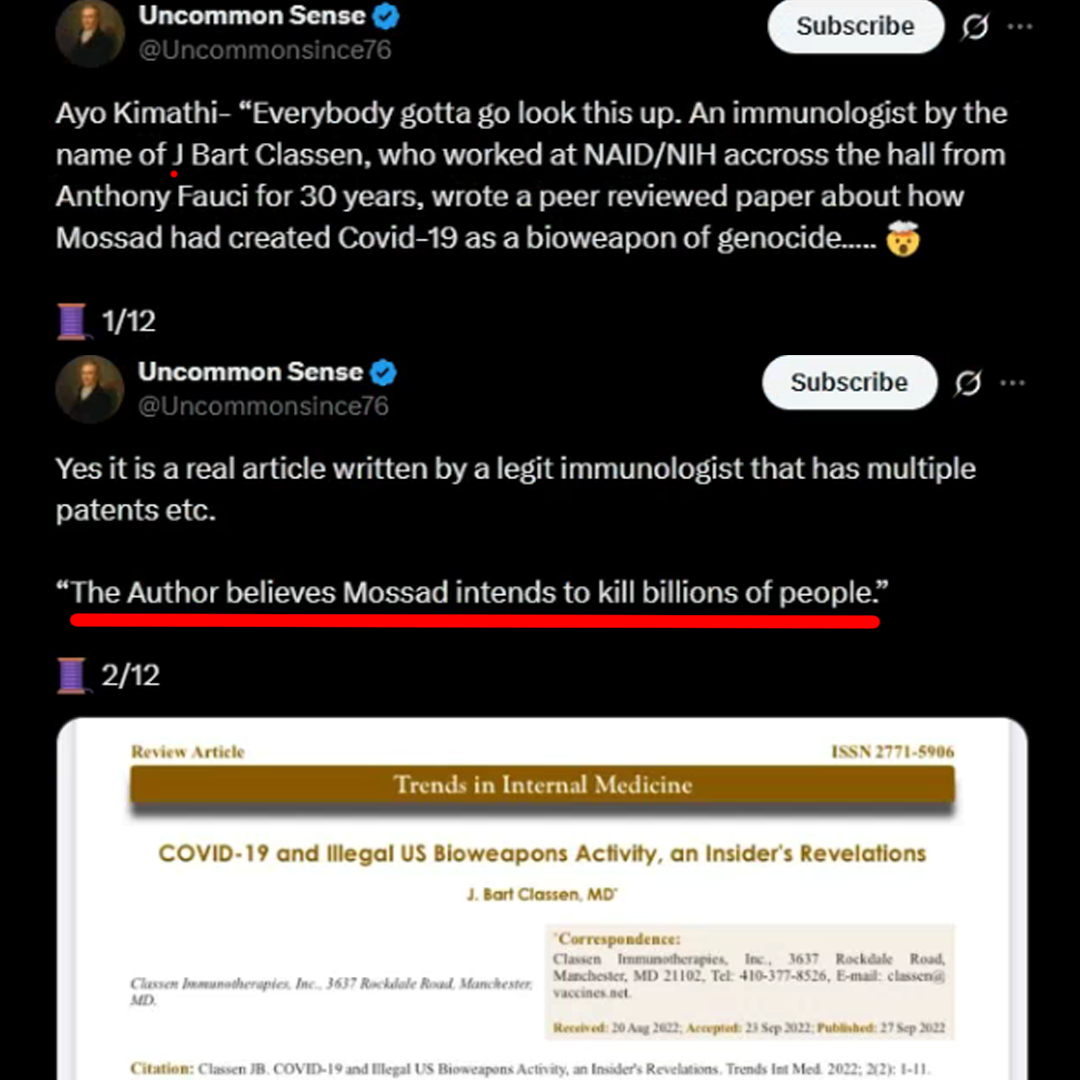Click the Trends in Internal Medicine banner

click(x=542, y=785)
